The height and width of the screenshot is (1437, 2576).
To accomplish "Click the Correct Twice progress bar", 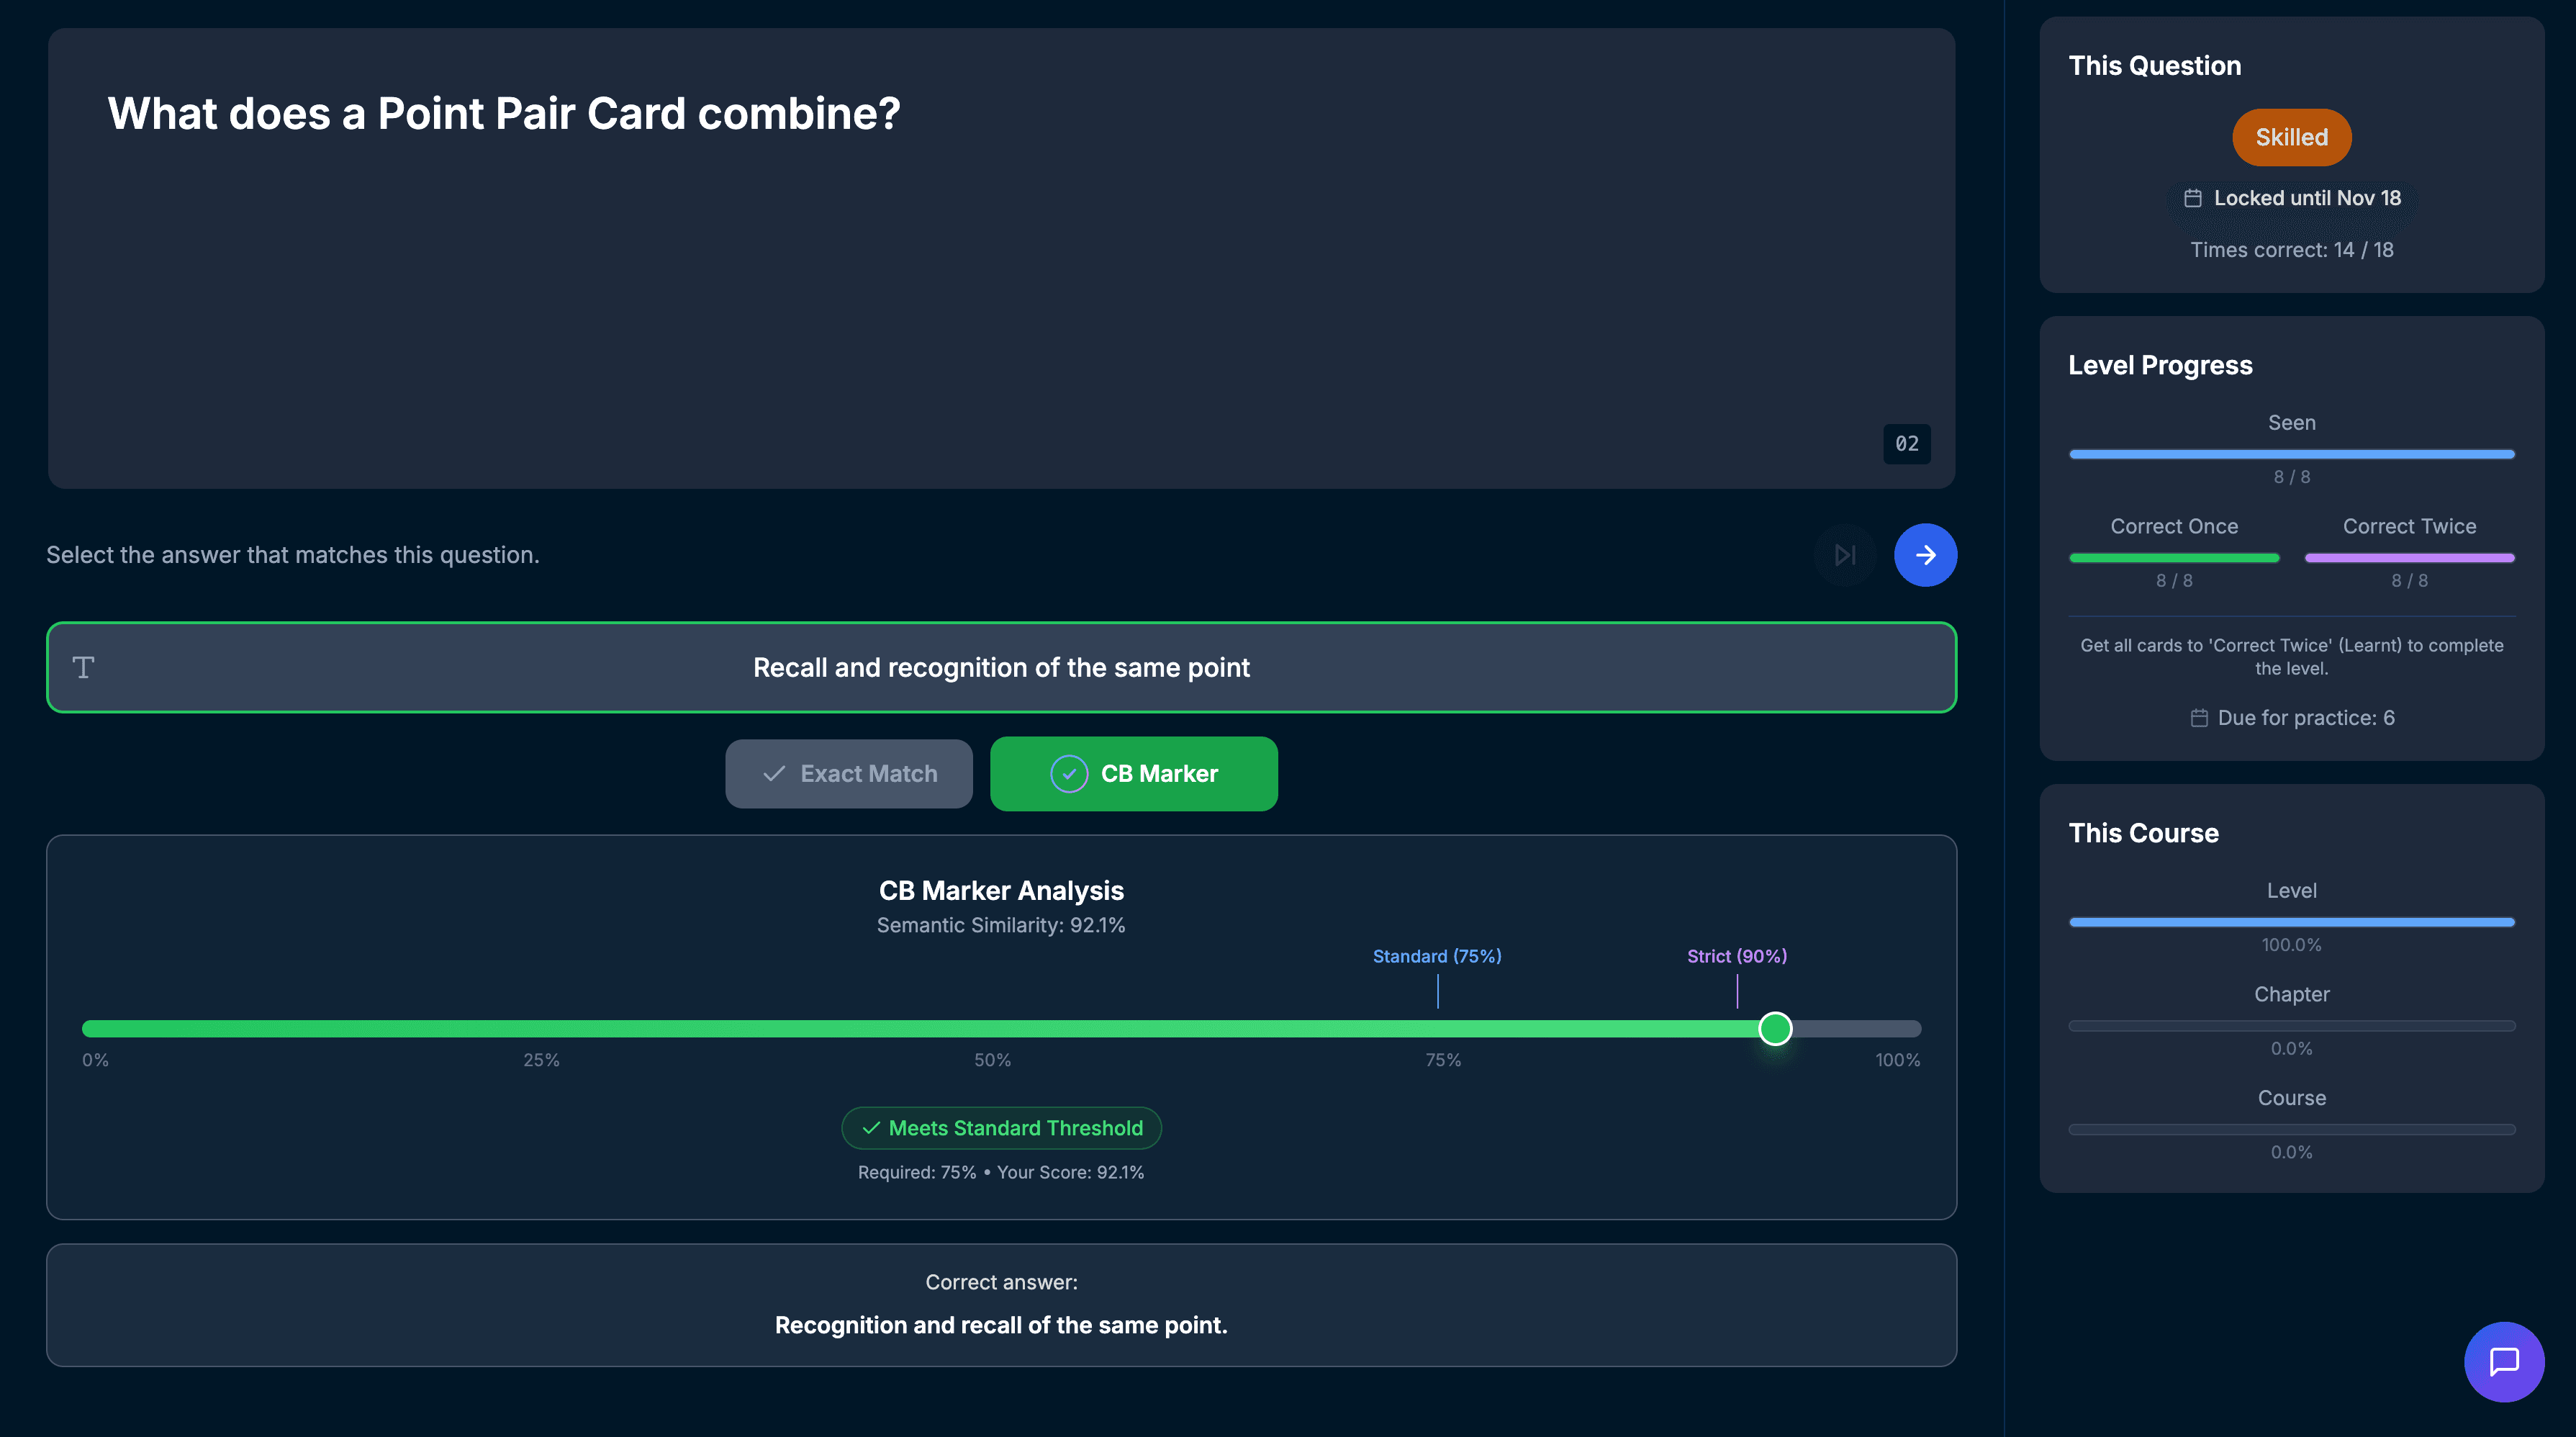I will [x=2409, y=558].
